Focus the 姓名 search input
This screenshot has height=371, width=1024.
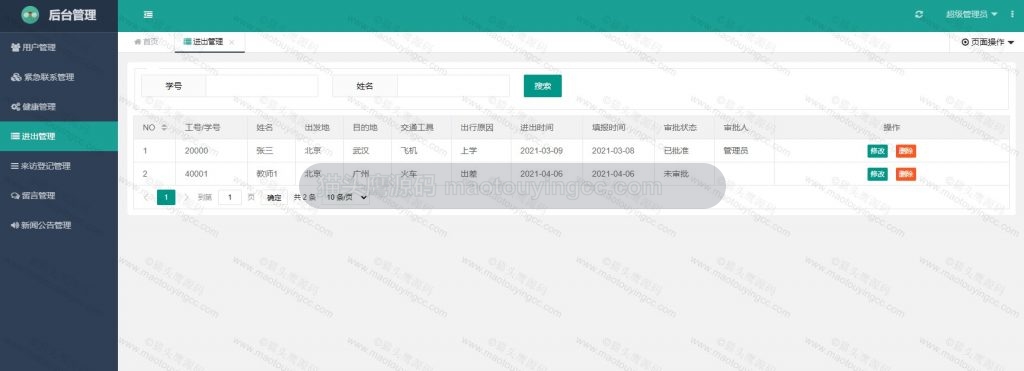(453, 86)
